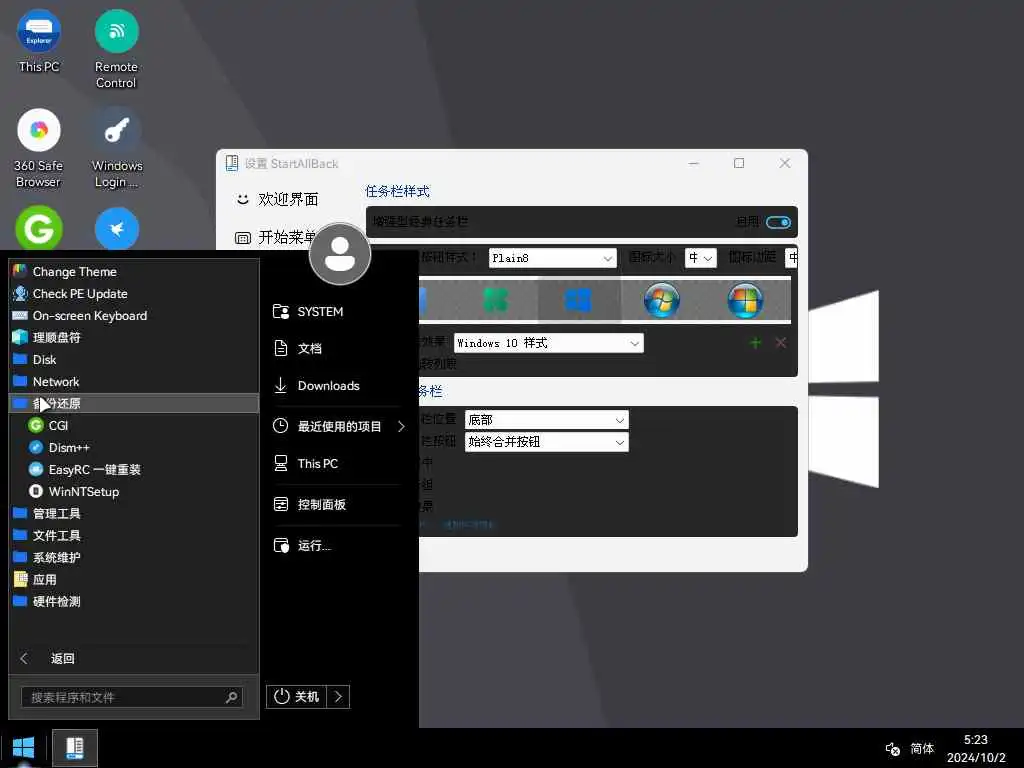The image size is (1024, 768).
Task: Switch to the 开始菜单 tab in StartAllBack
Action: click(x=277, y=238)
